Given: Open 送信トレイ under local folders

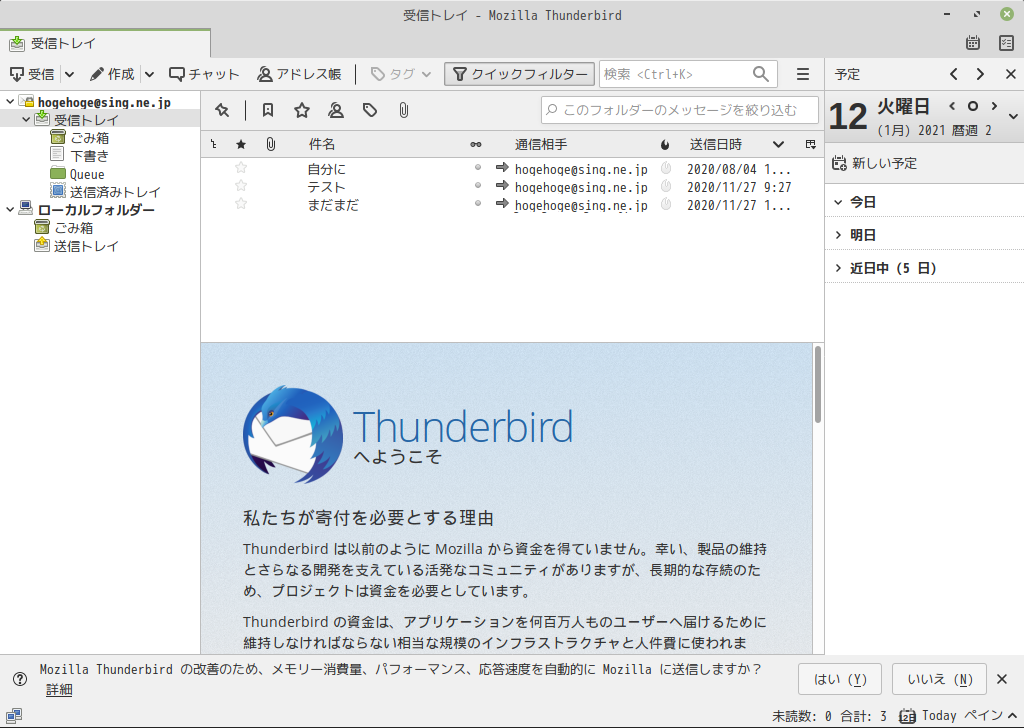Looking at the screenshot, I should coord(86,246).
